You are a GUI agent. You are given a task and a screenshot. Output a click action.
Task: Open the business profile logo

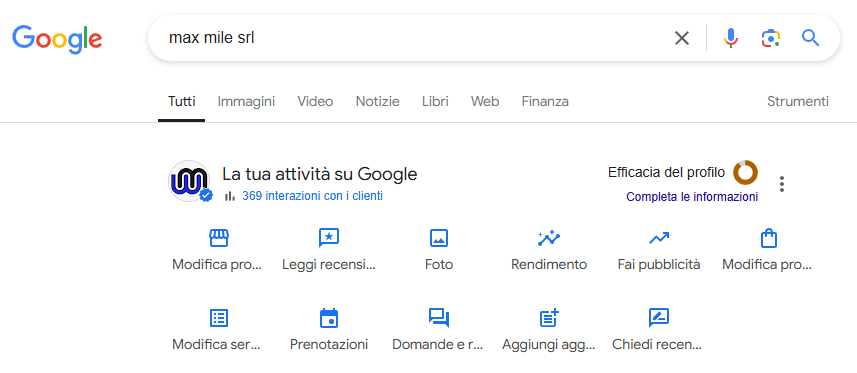pos(189,181)
